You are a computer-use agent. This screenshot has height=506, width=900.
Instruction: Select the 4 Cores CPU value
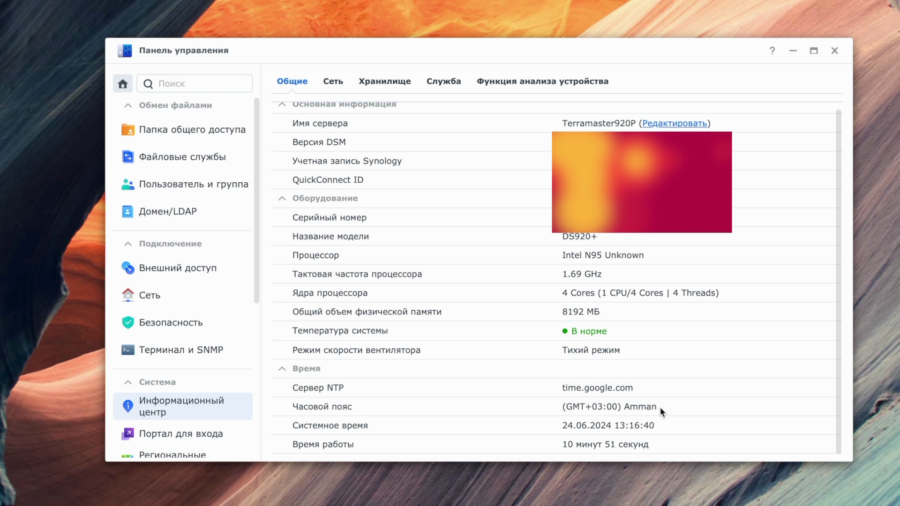click(x=640, y=293)
